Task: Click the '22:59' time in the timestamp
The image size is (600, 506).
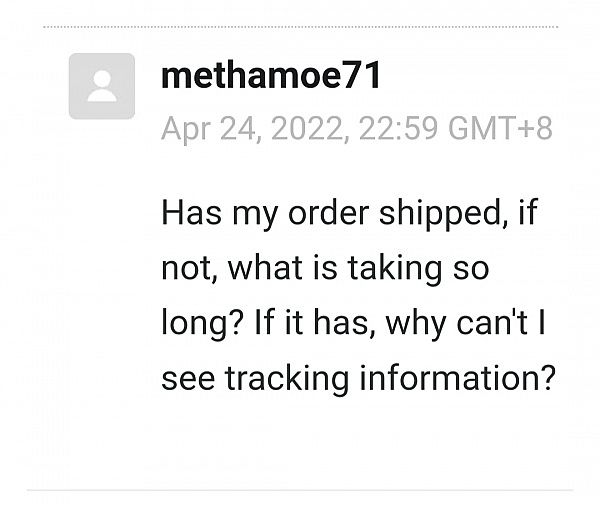Action: tap(398, 128)
